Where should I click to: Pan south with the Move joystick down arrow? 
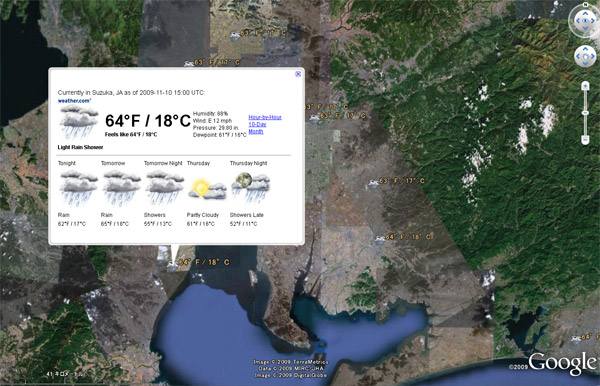pyautogui.click(x=585, y=64)
